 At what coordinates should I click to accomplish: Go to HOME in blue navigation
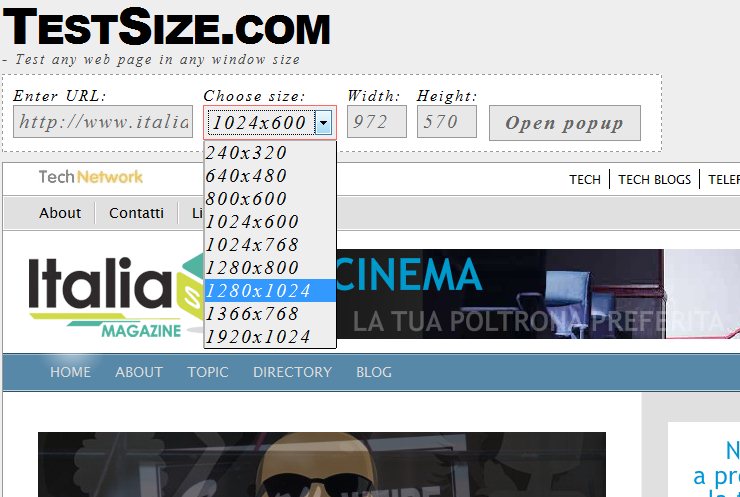point(70,372)
